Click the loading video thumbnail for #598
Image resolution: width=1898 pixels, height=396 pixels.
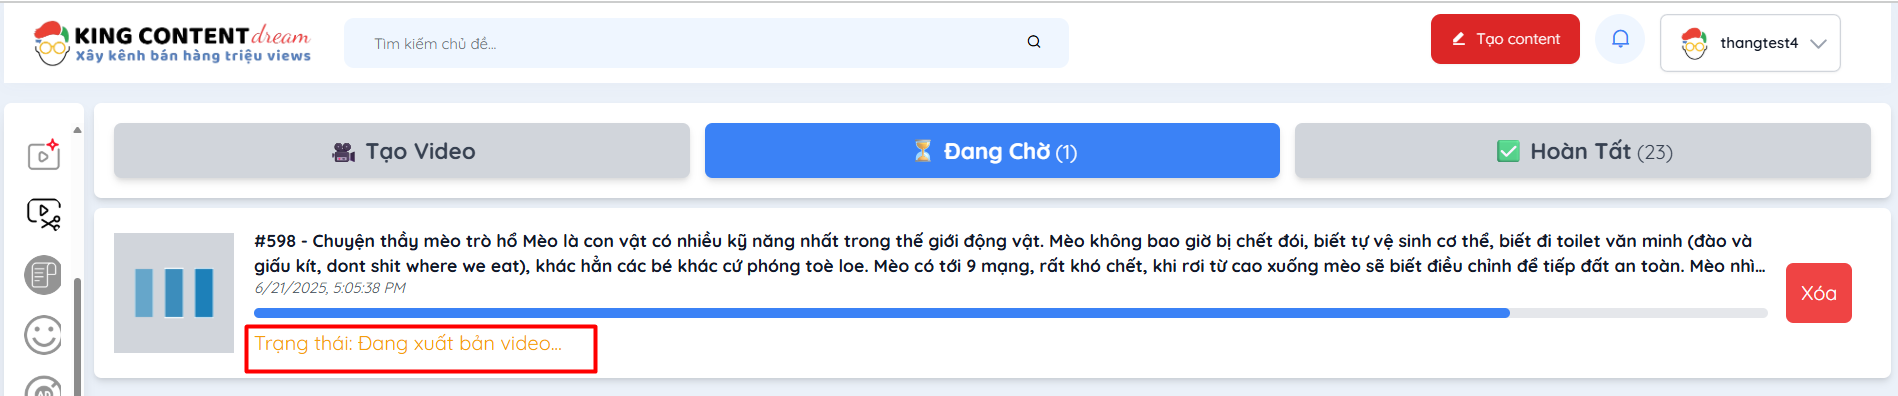click(x=174, y=293)
